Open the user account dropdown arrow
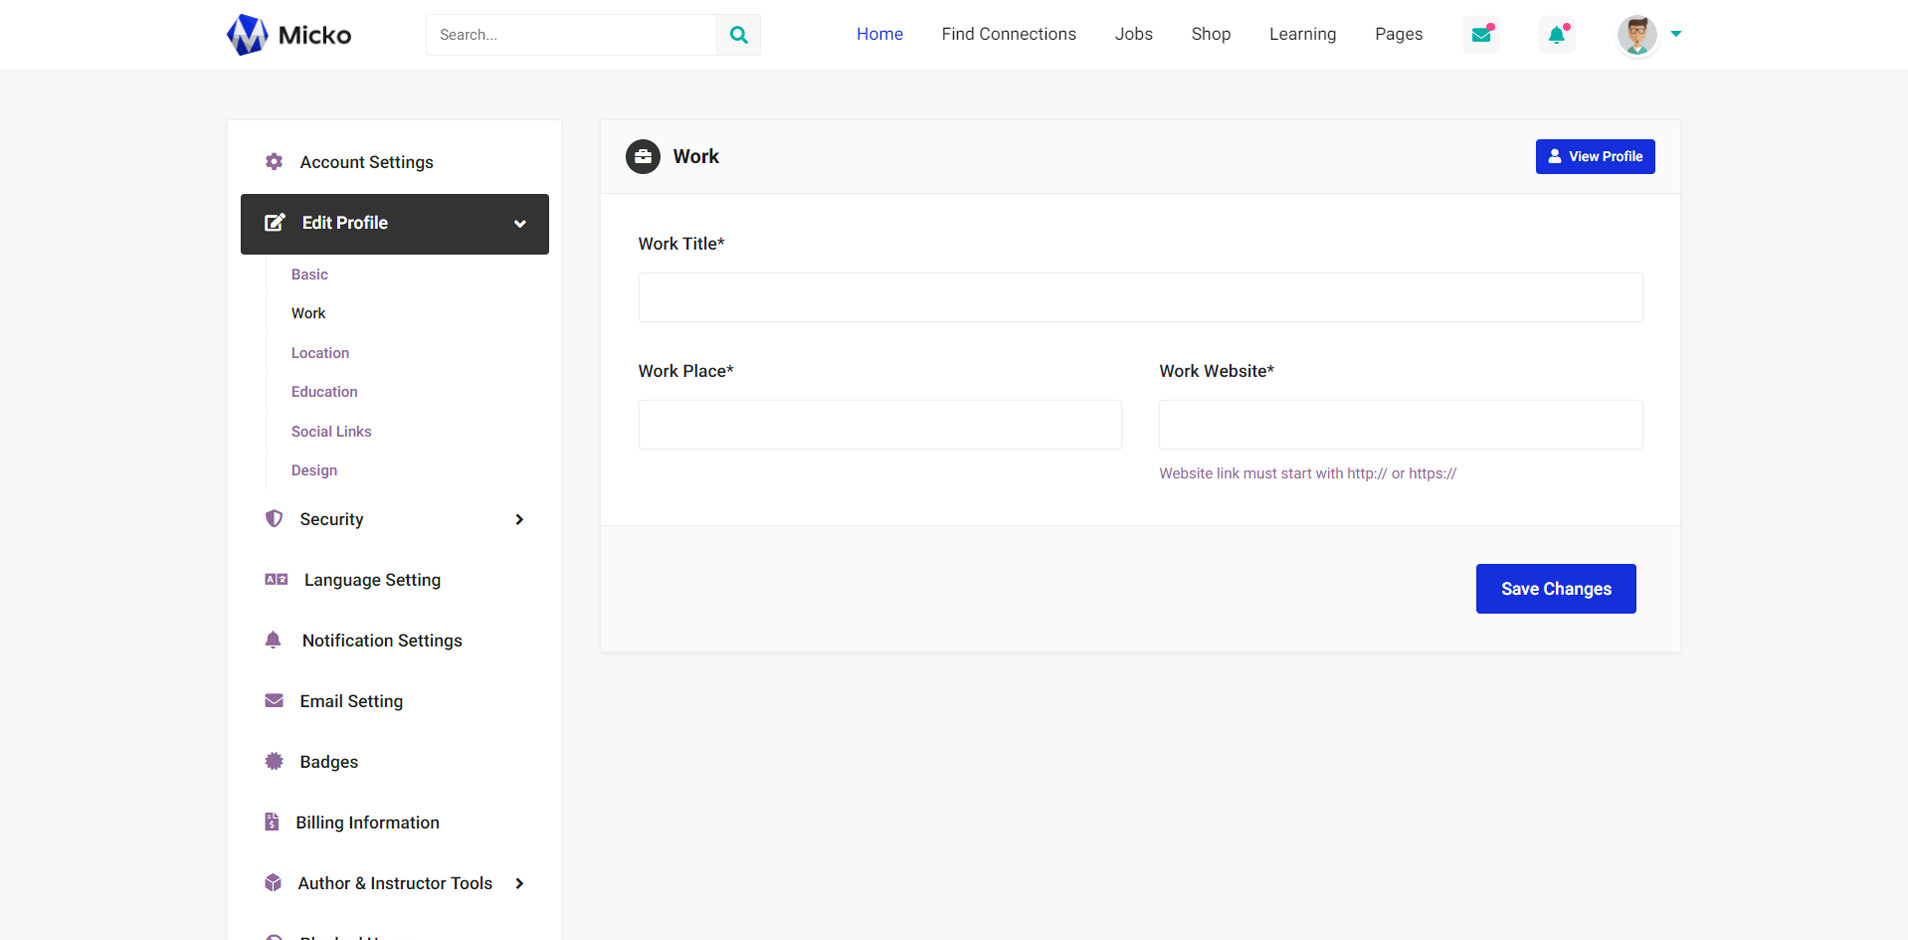 pyautogui.click(x=1676, y=34)
